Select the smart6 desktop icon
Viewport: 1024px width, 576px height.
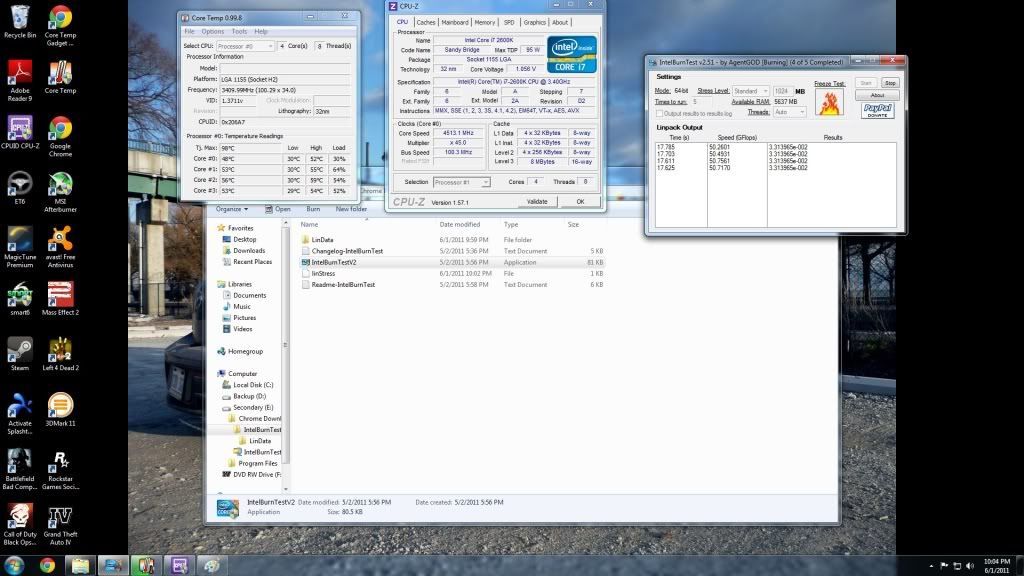(20, 299)
